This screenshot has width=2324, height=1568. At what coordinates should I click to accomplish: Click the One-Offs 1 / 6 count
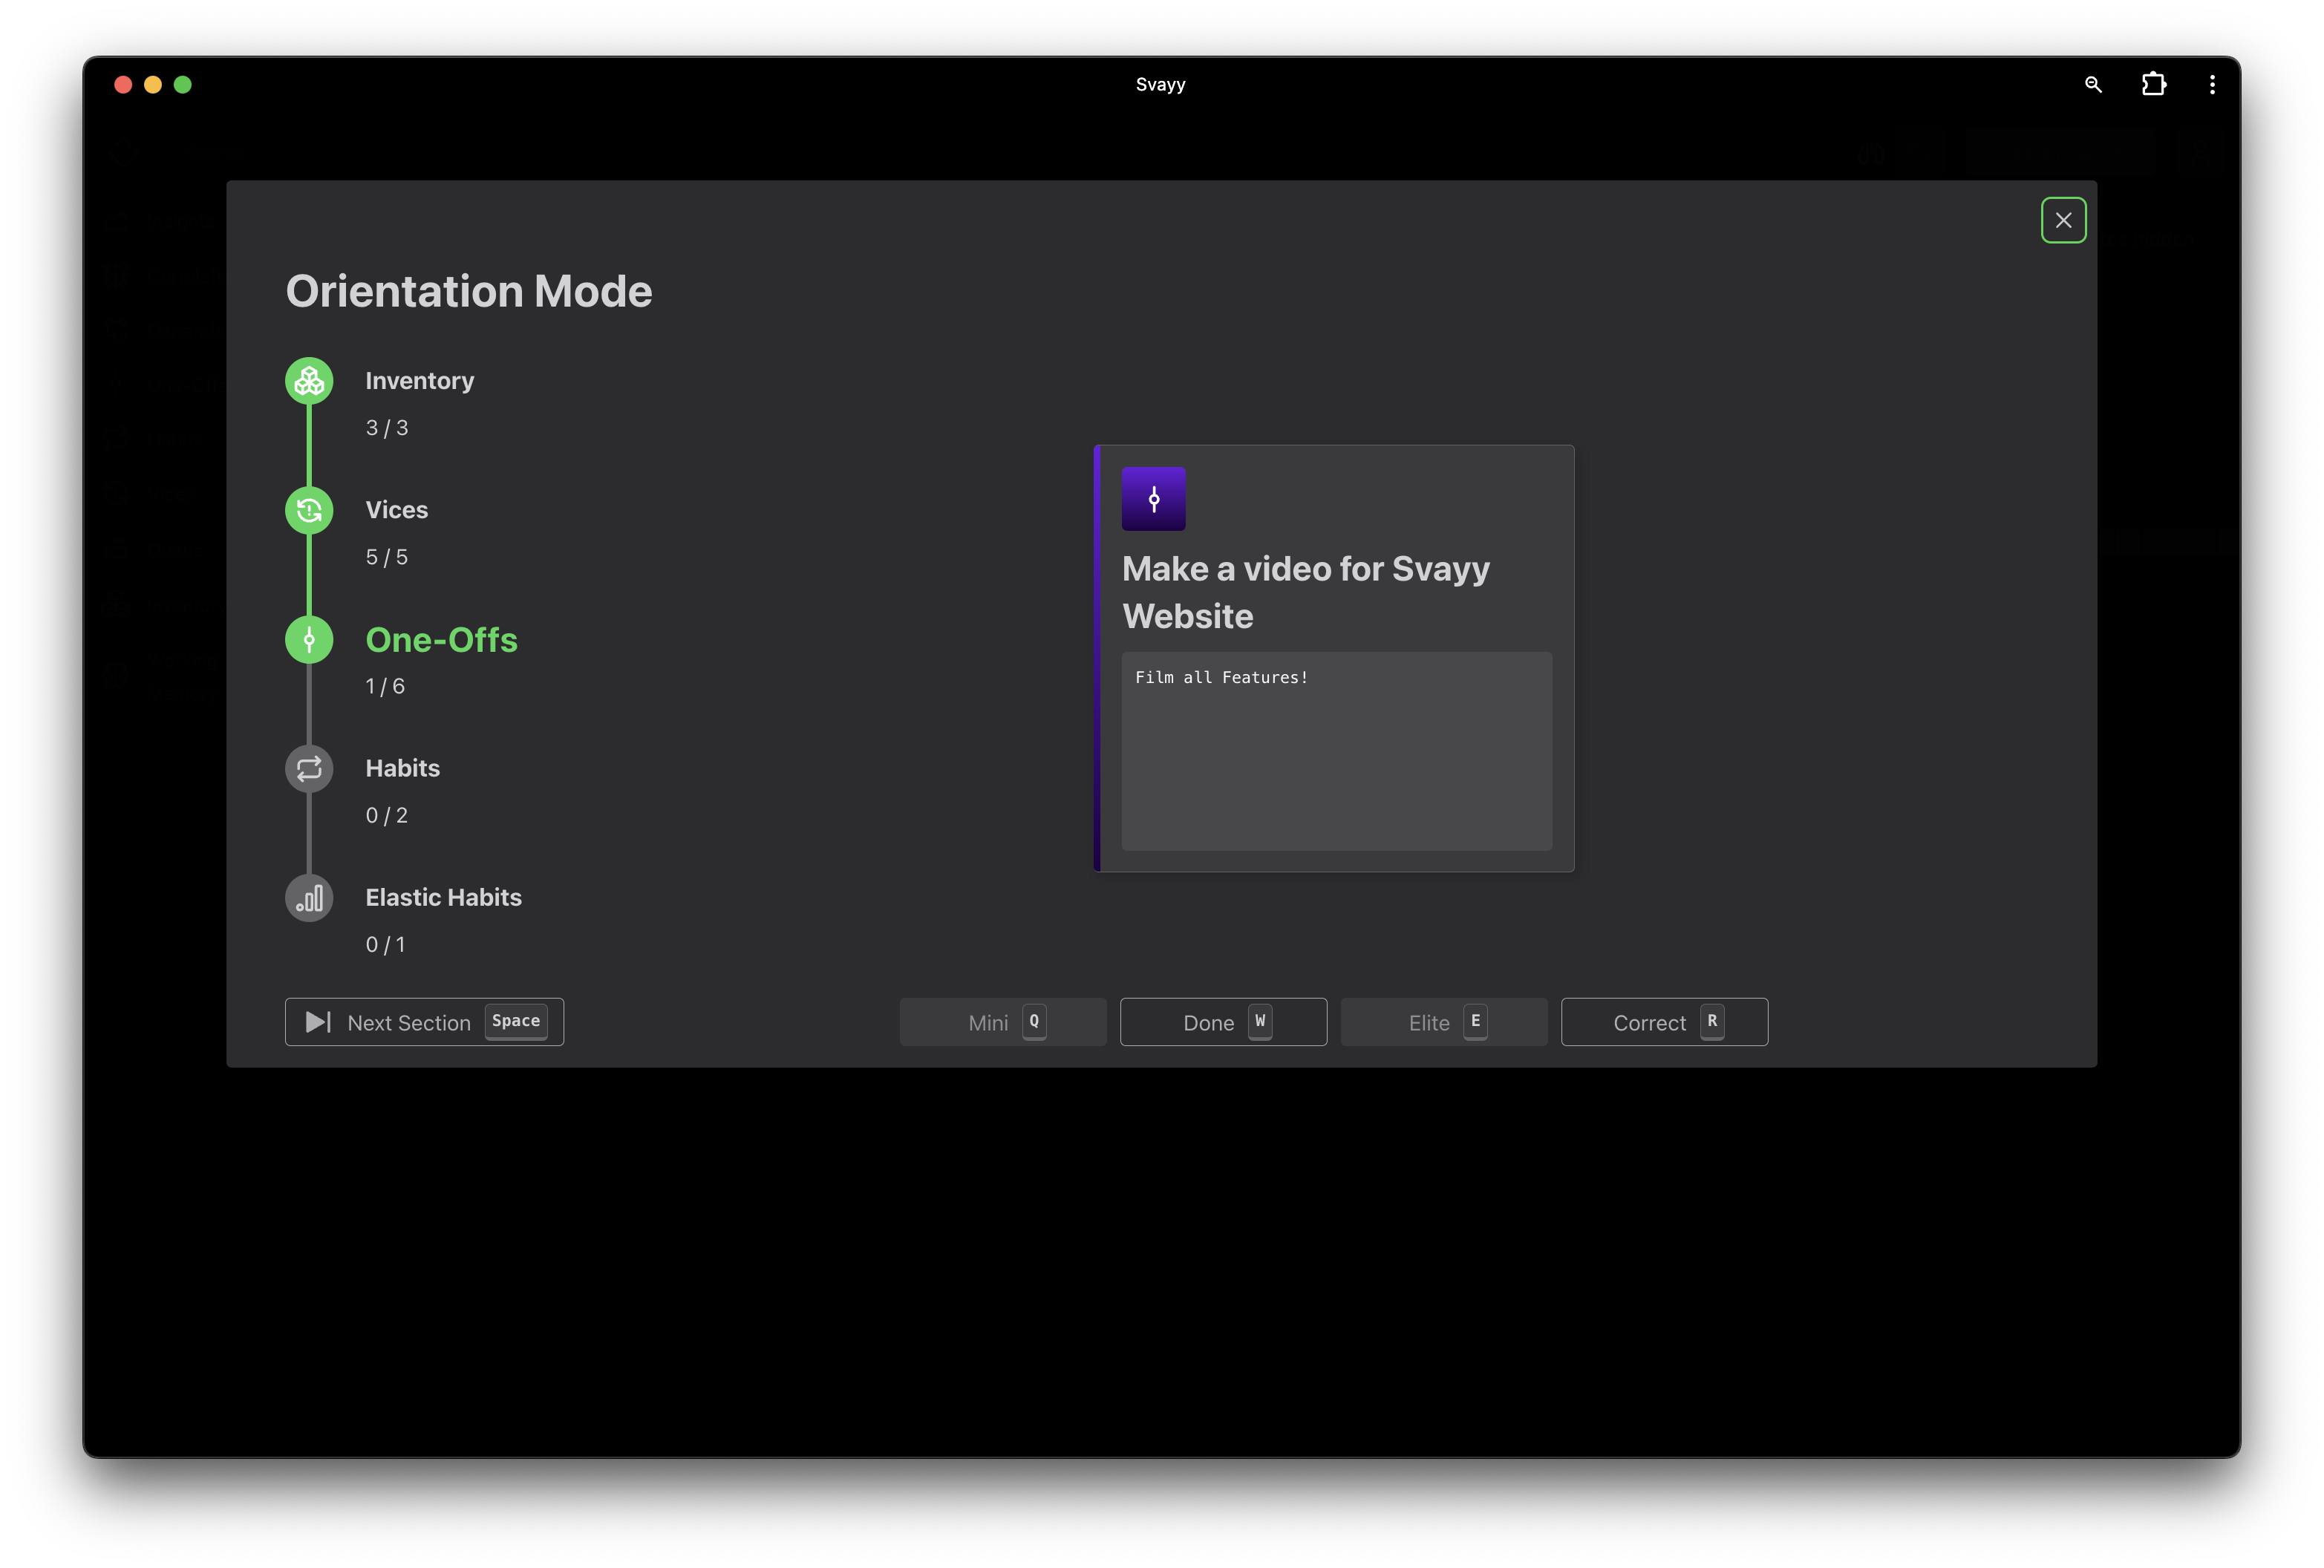[385, 686]
